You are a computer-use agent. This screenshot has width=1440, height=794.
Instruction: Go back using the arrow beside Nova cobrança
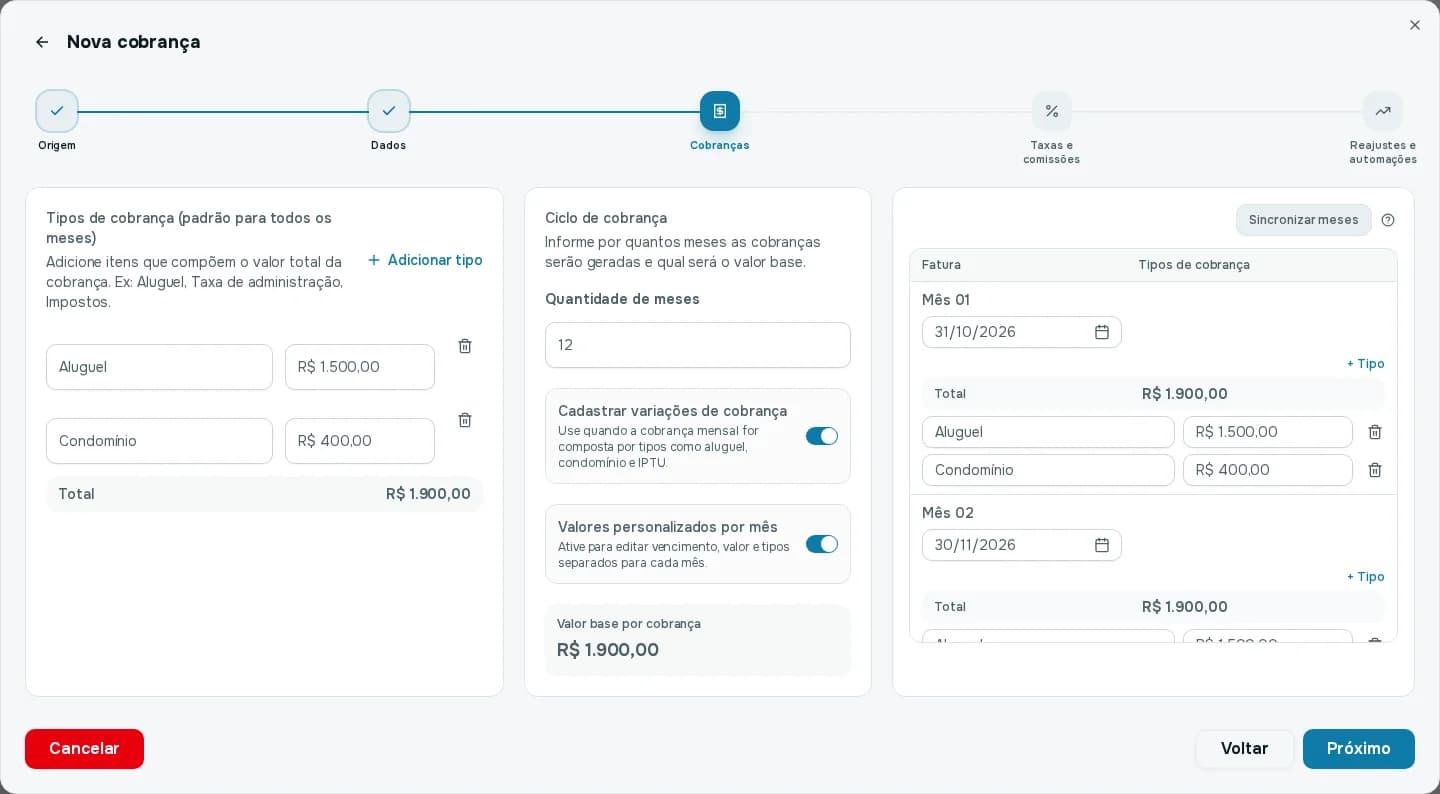(42, 42)
